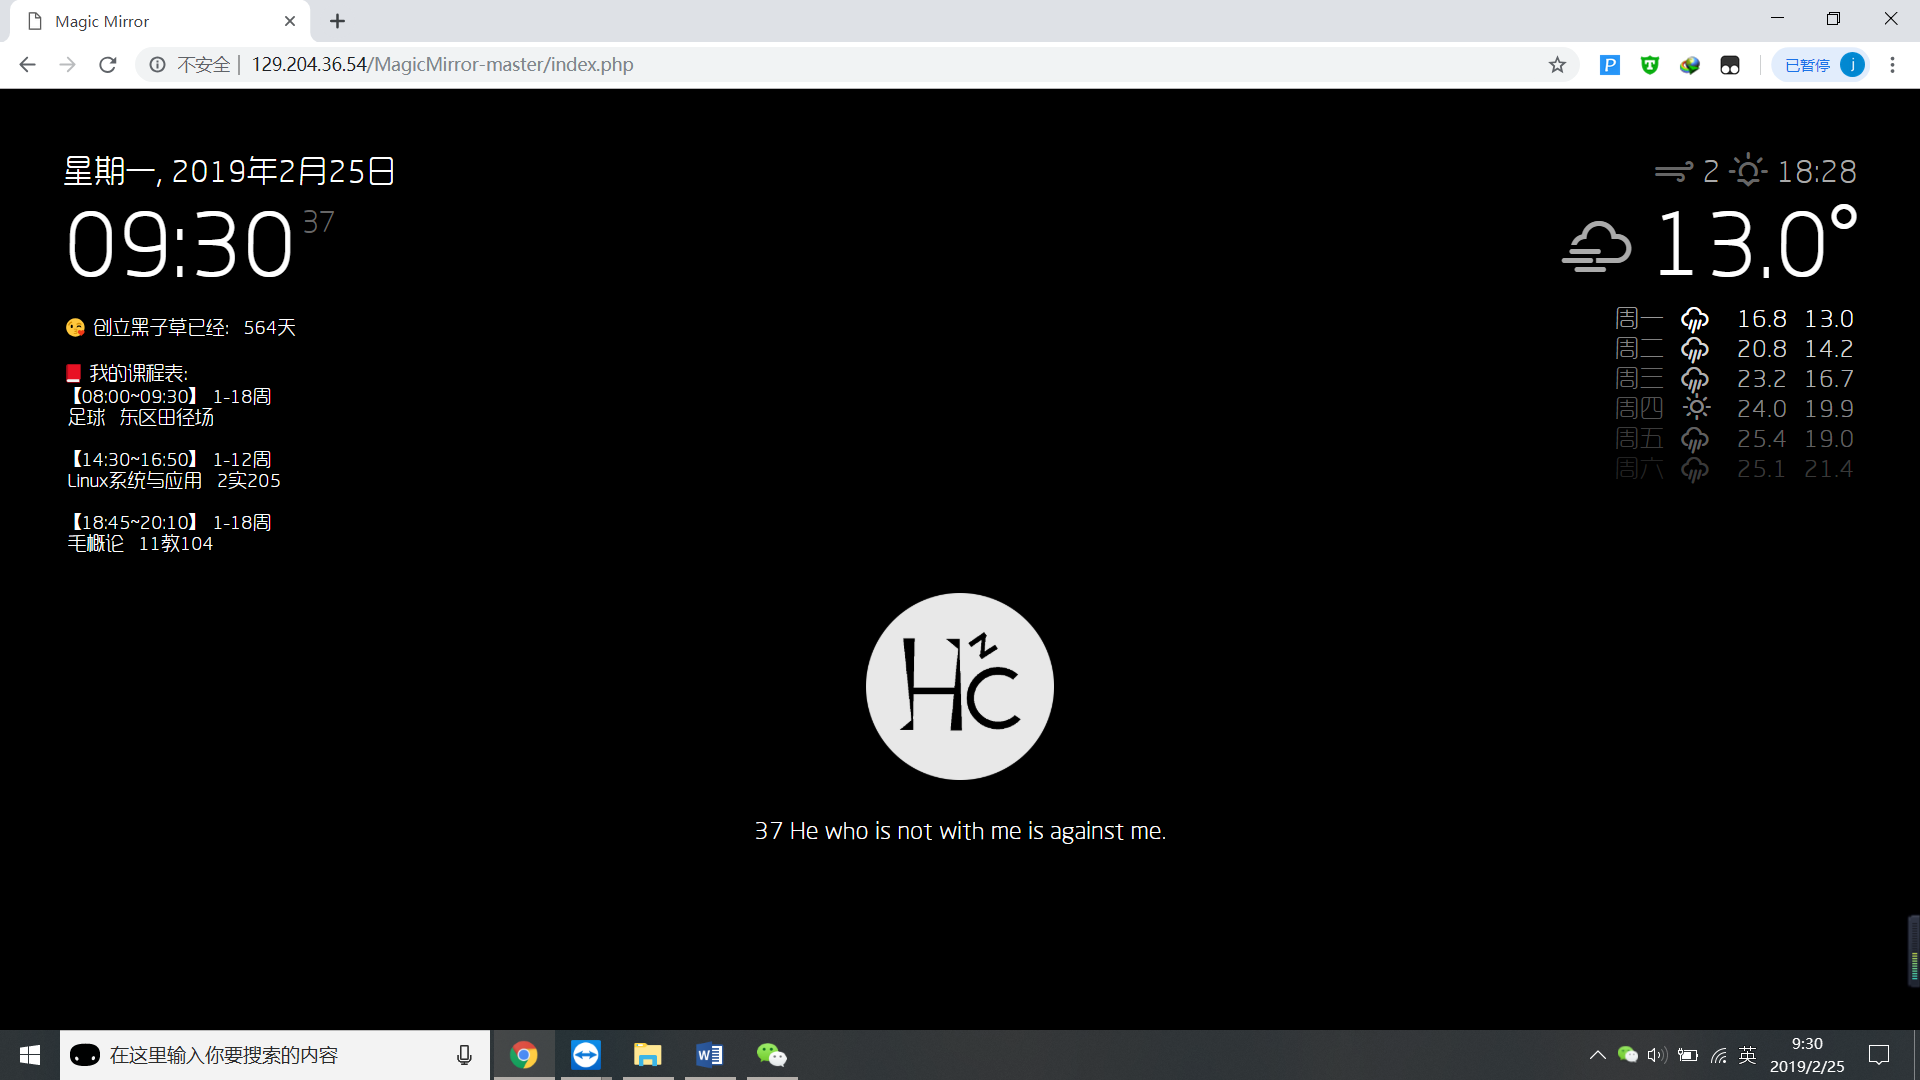1920x1080 pixels.
Task: Bookmark this page with star icon
Action: [x=1557, y=65]
